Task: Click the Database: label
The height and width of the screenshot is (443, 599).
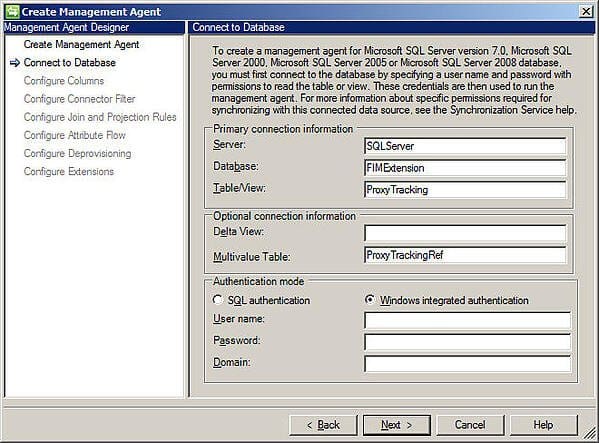Action: (x=236, y=167)
